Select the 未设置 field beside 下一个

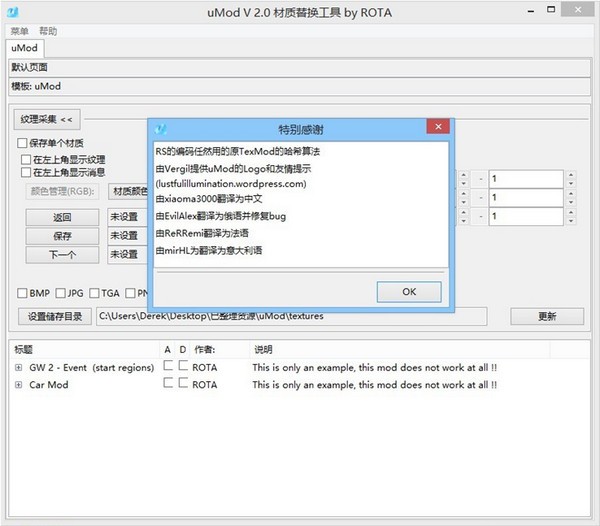128,255
